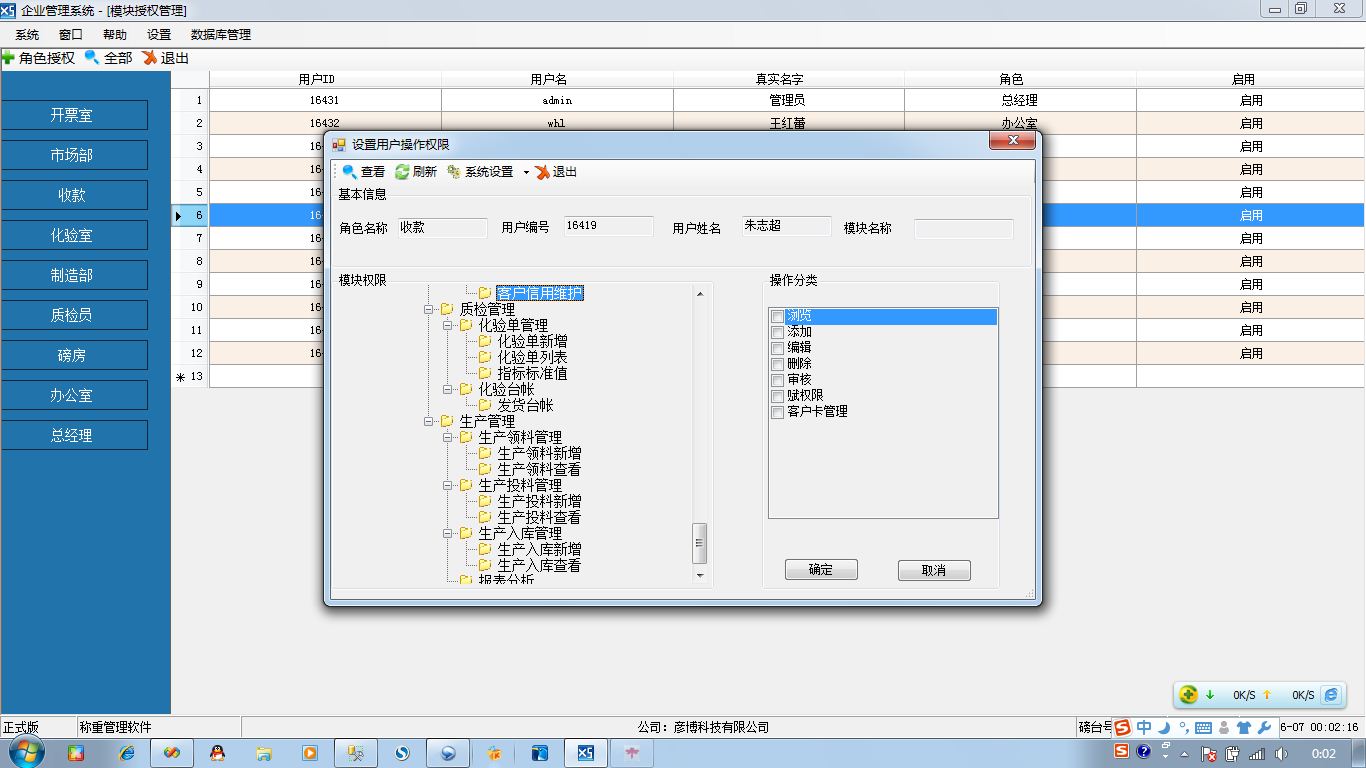Click the 用户姓名 field showing 朱志超
The width and height of the screenshot is (1366, 768).
click(786, 226)
